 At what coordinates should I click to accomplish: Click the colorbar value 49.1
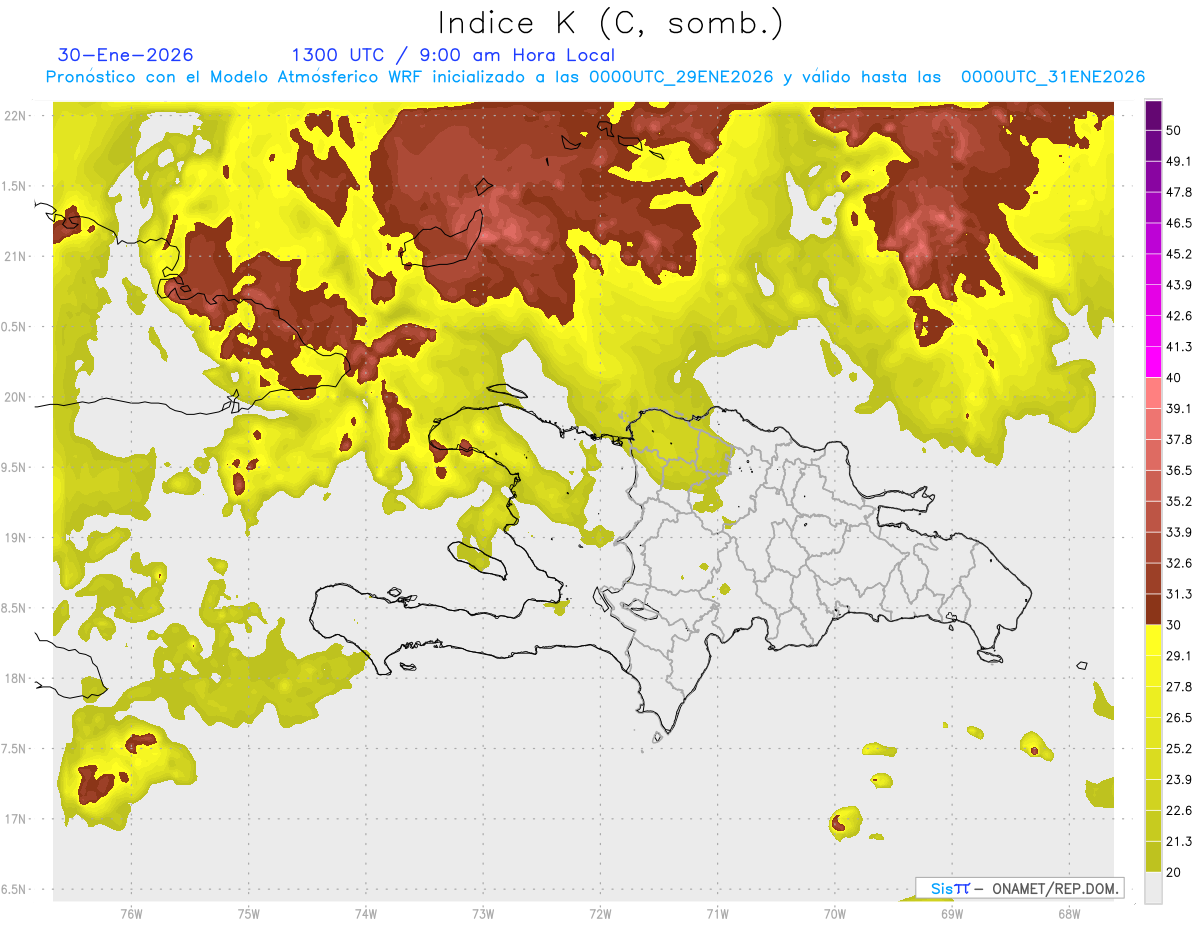[1179, 162]
